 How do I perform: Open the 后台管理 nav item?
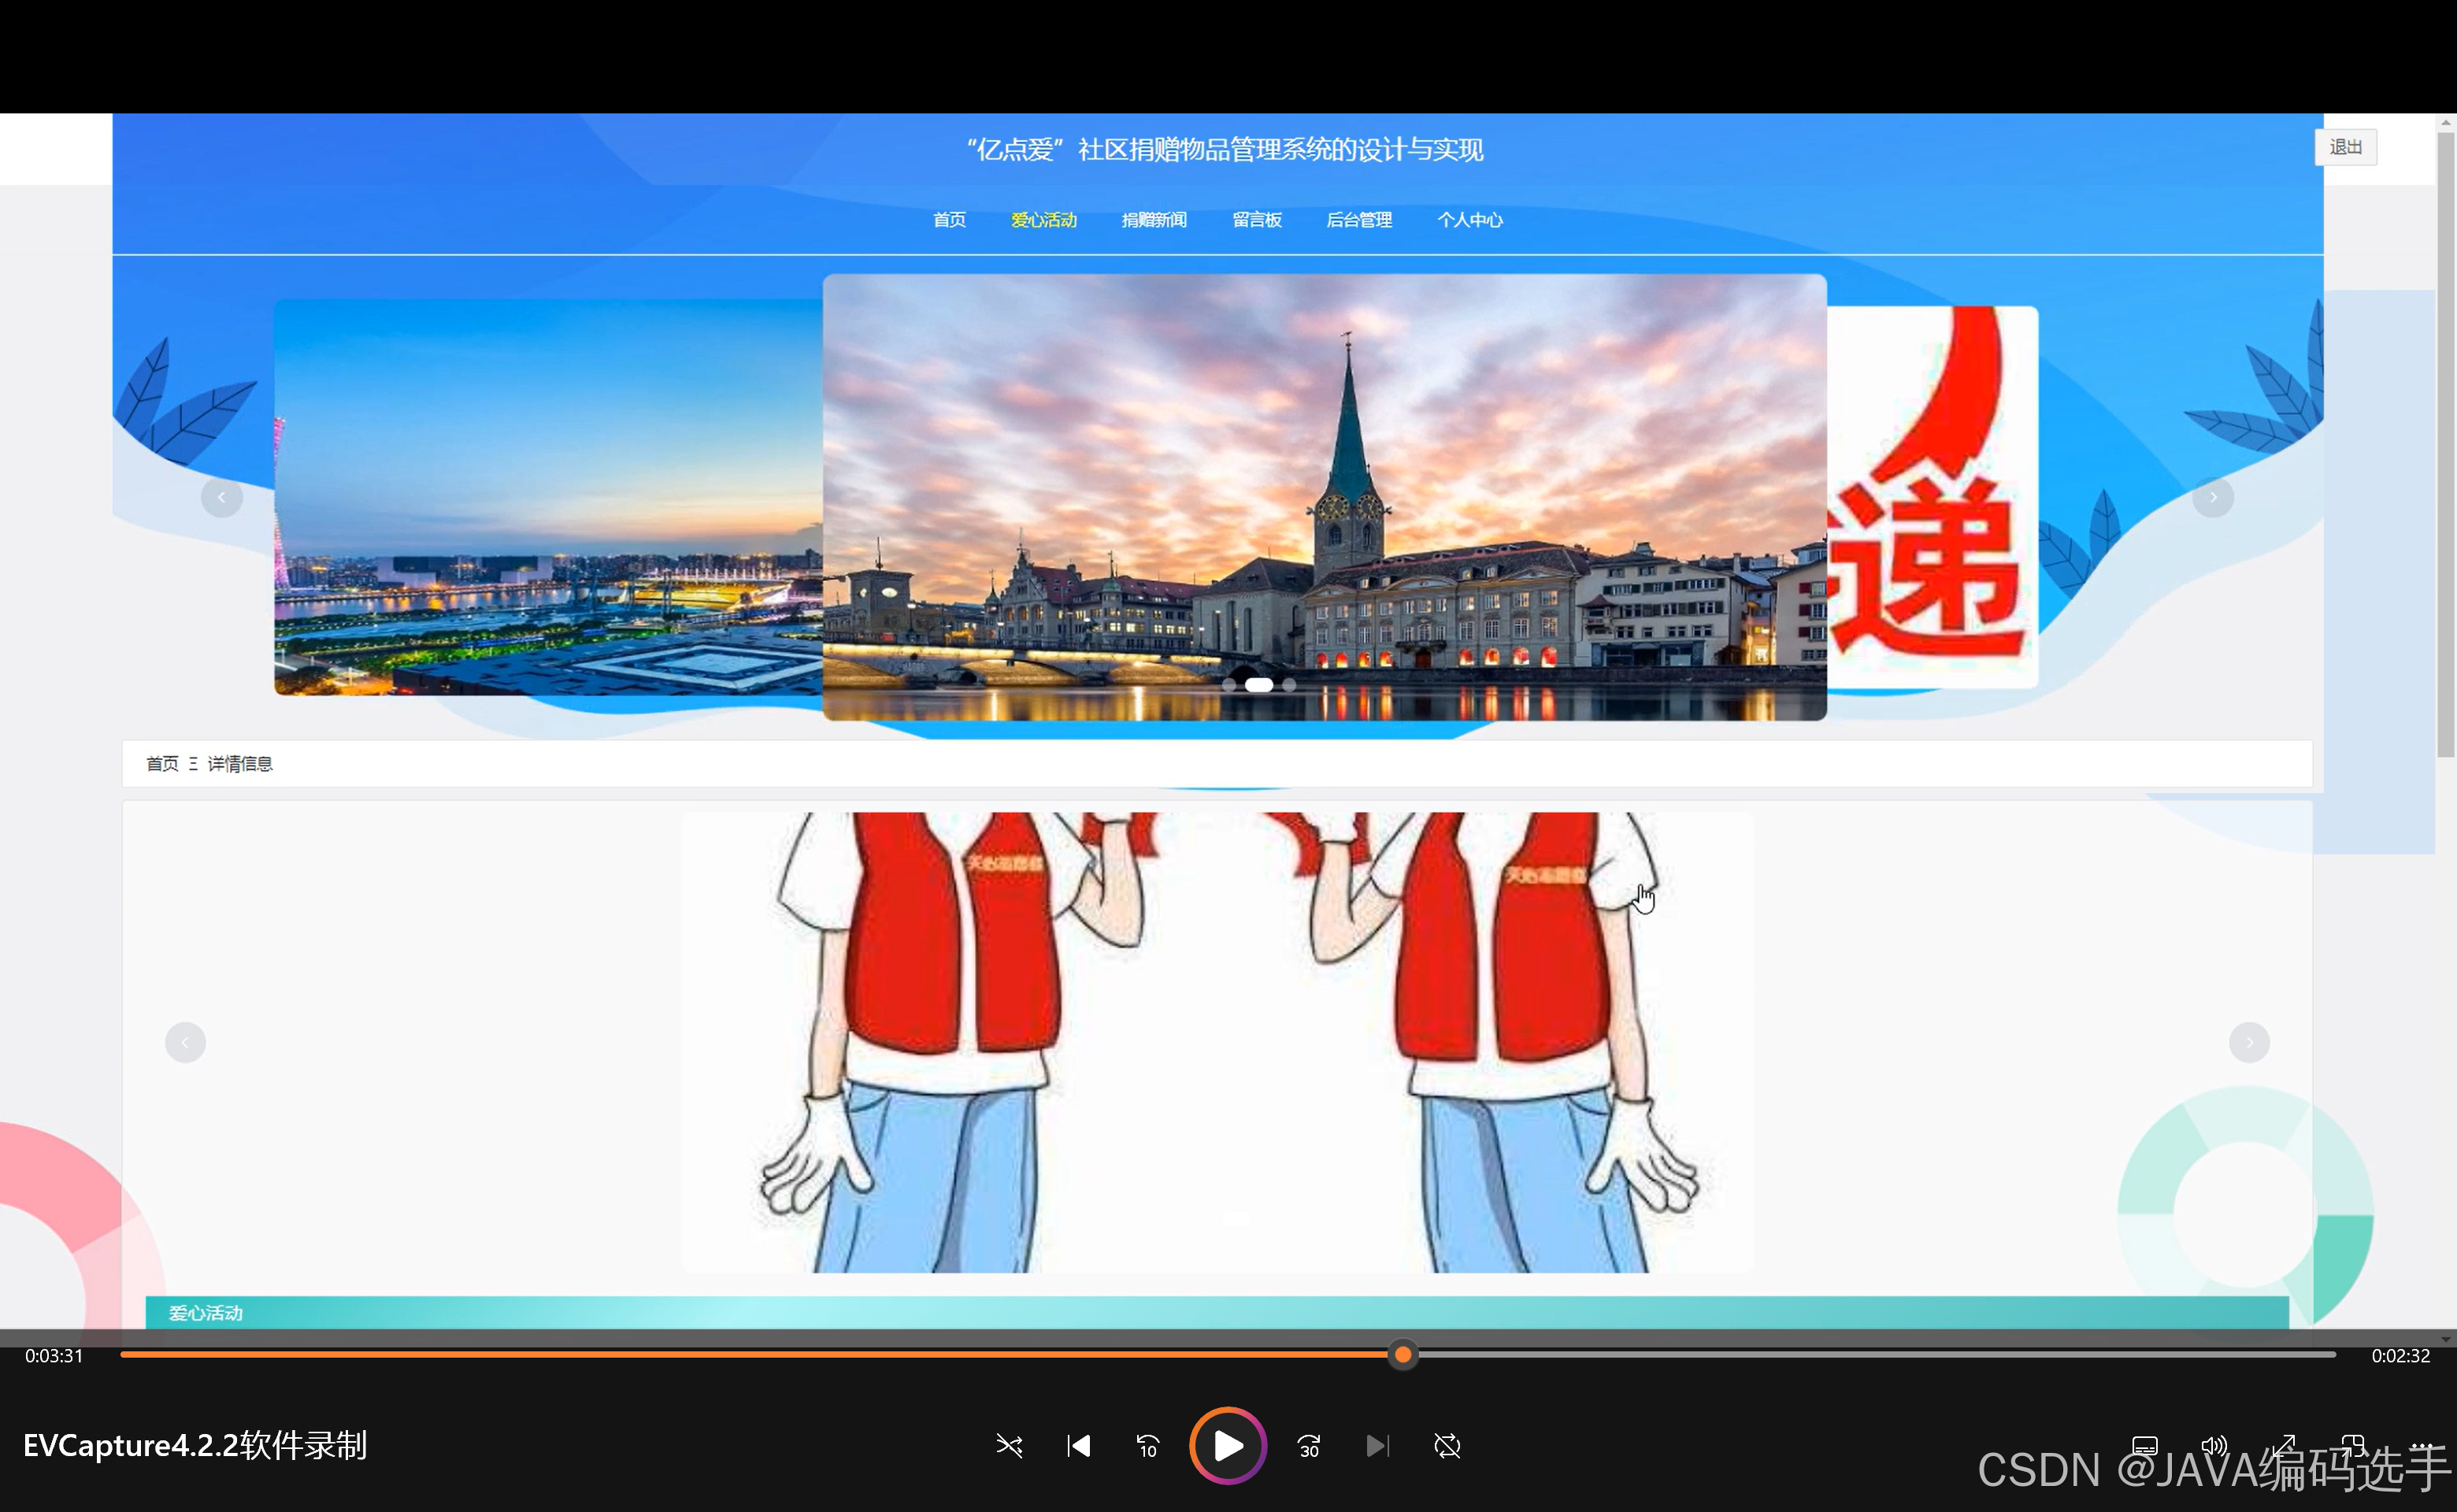coord(1359,220)
